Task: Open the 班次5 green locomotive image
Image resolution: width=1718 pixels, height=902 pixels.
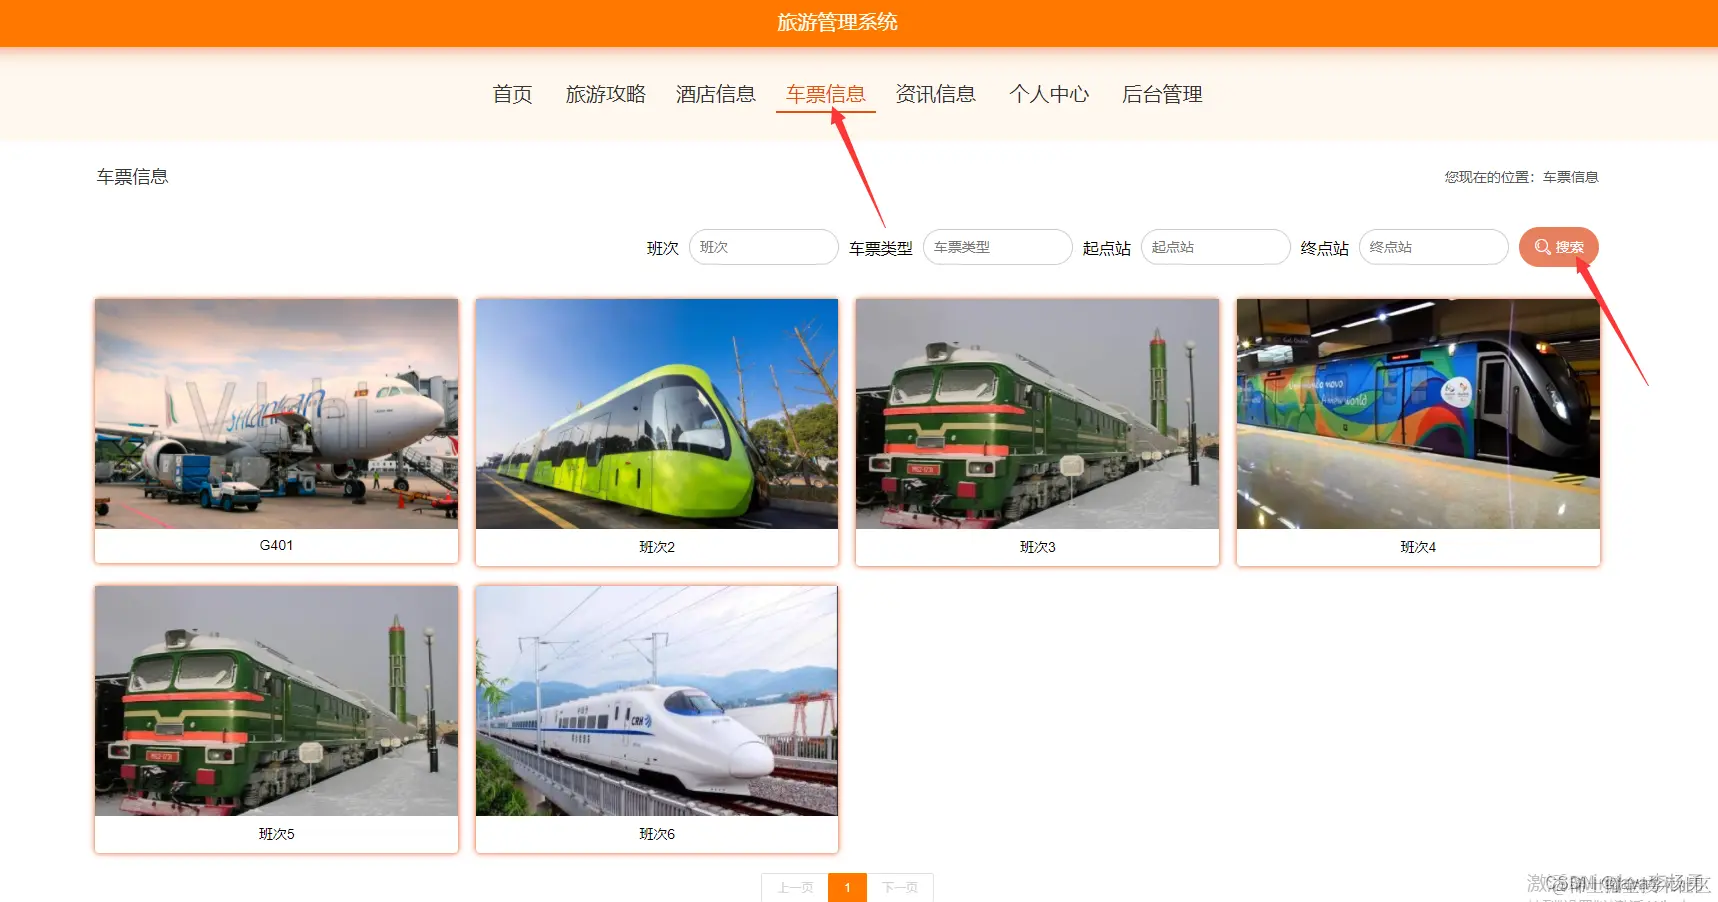Action: click(x=276, y=701)
